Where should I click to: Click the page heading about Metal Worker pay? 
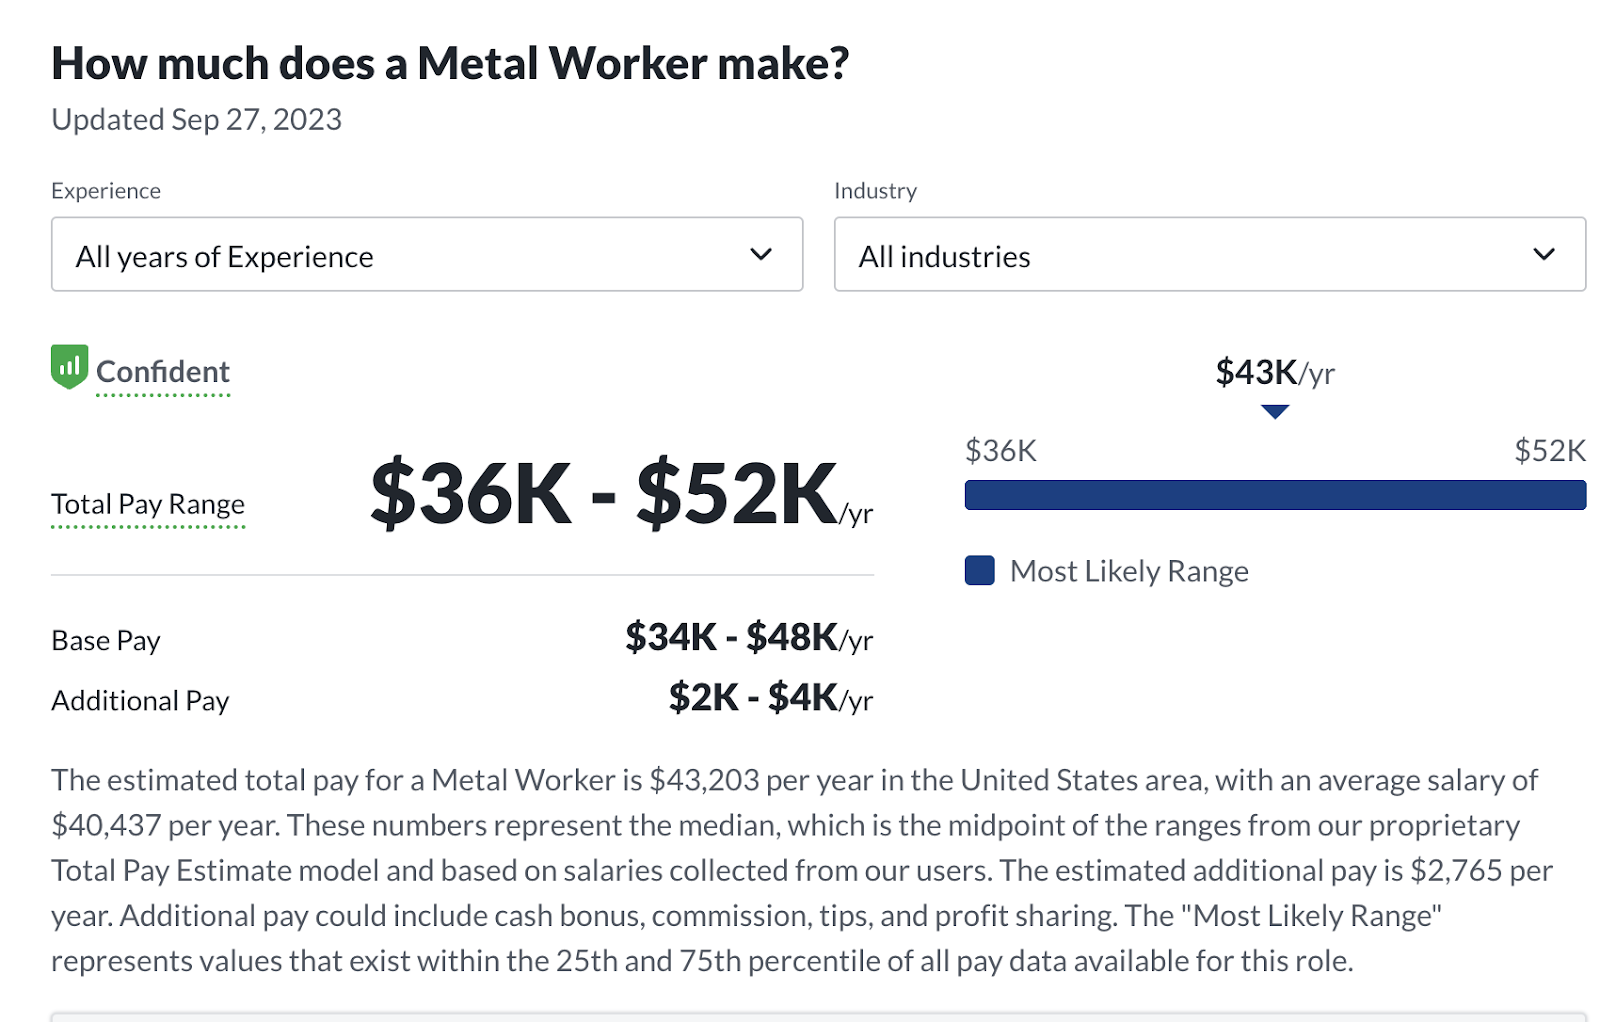pyautogui.click(x=450, y=64)
